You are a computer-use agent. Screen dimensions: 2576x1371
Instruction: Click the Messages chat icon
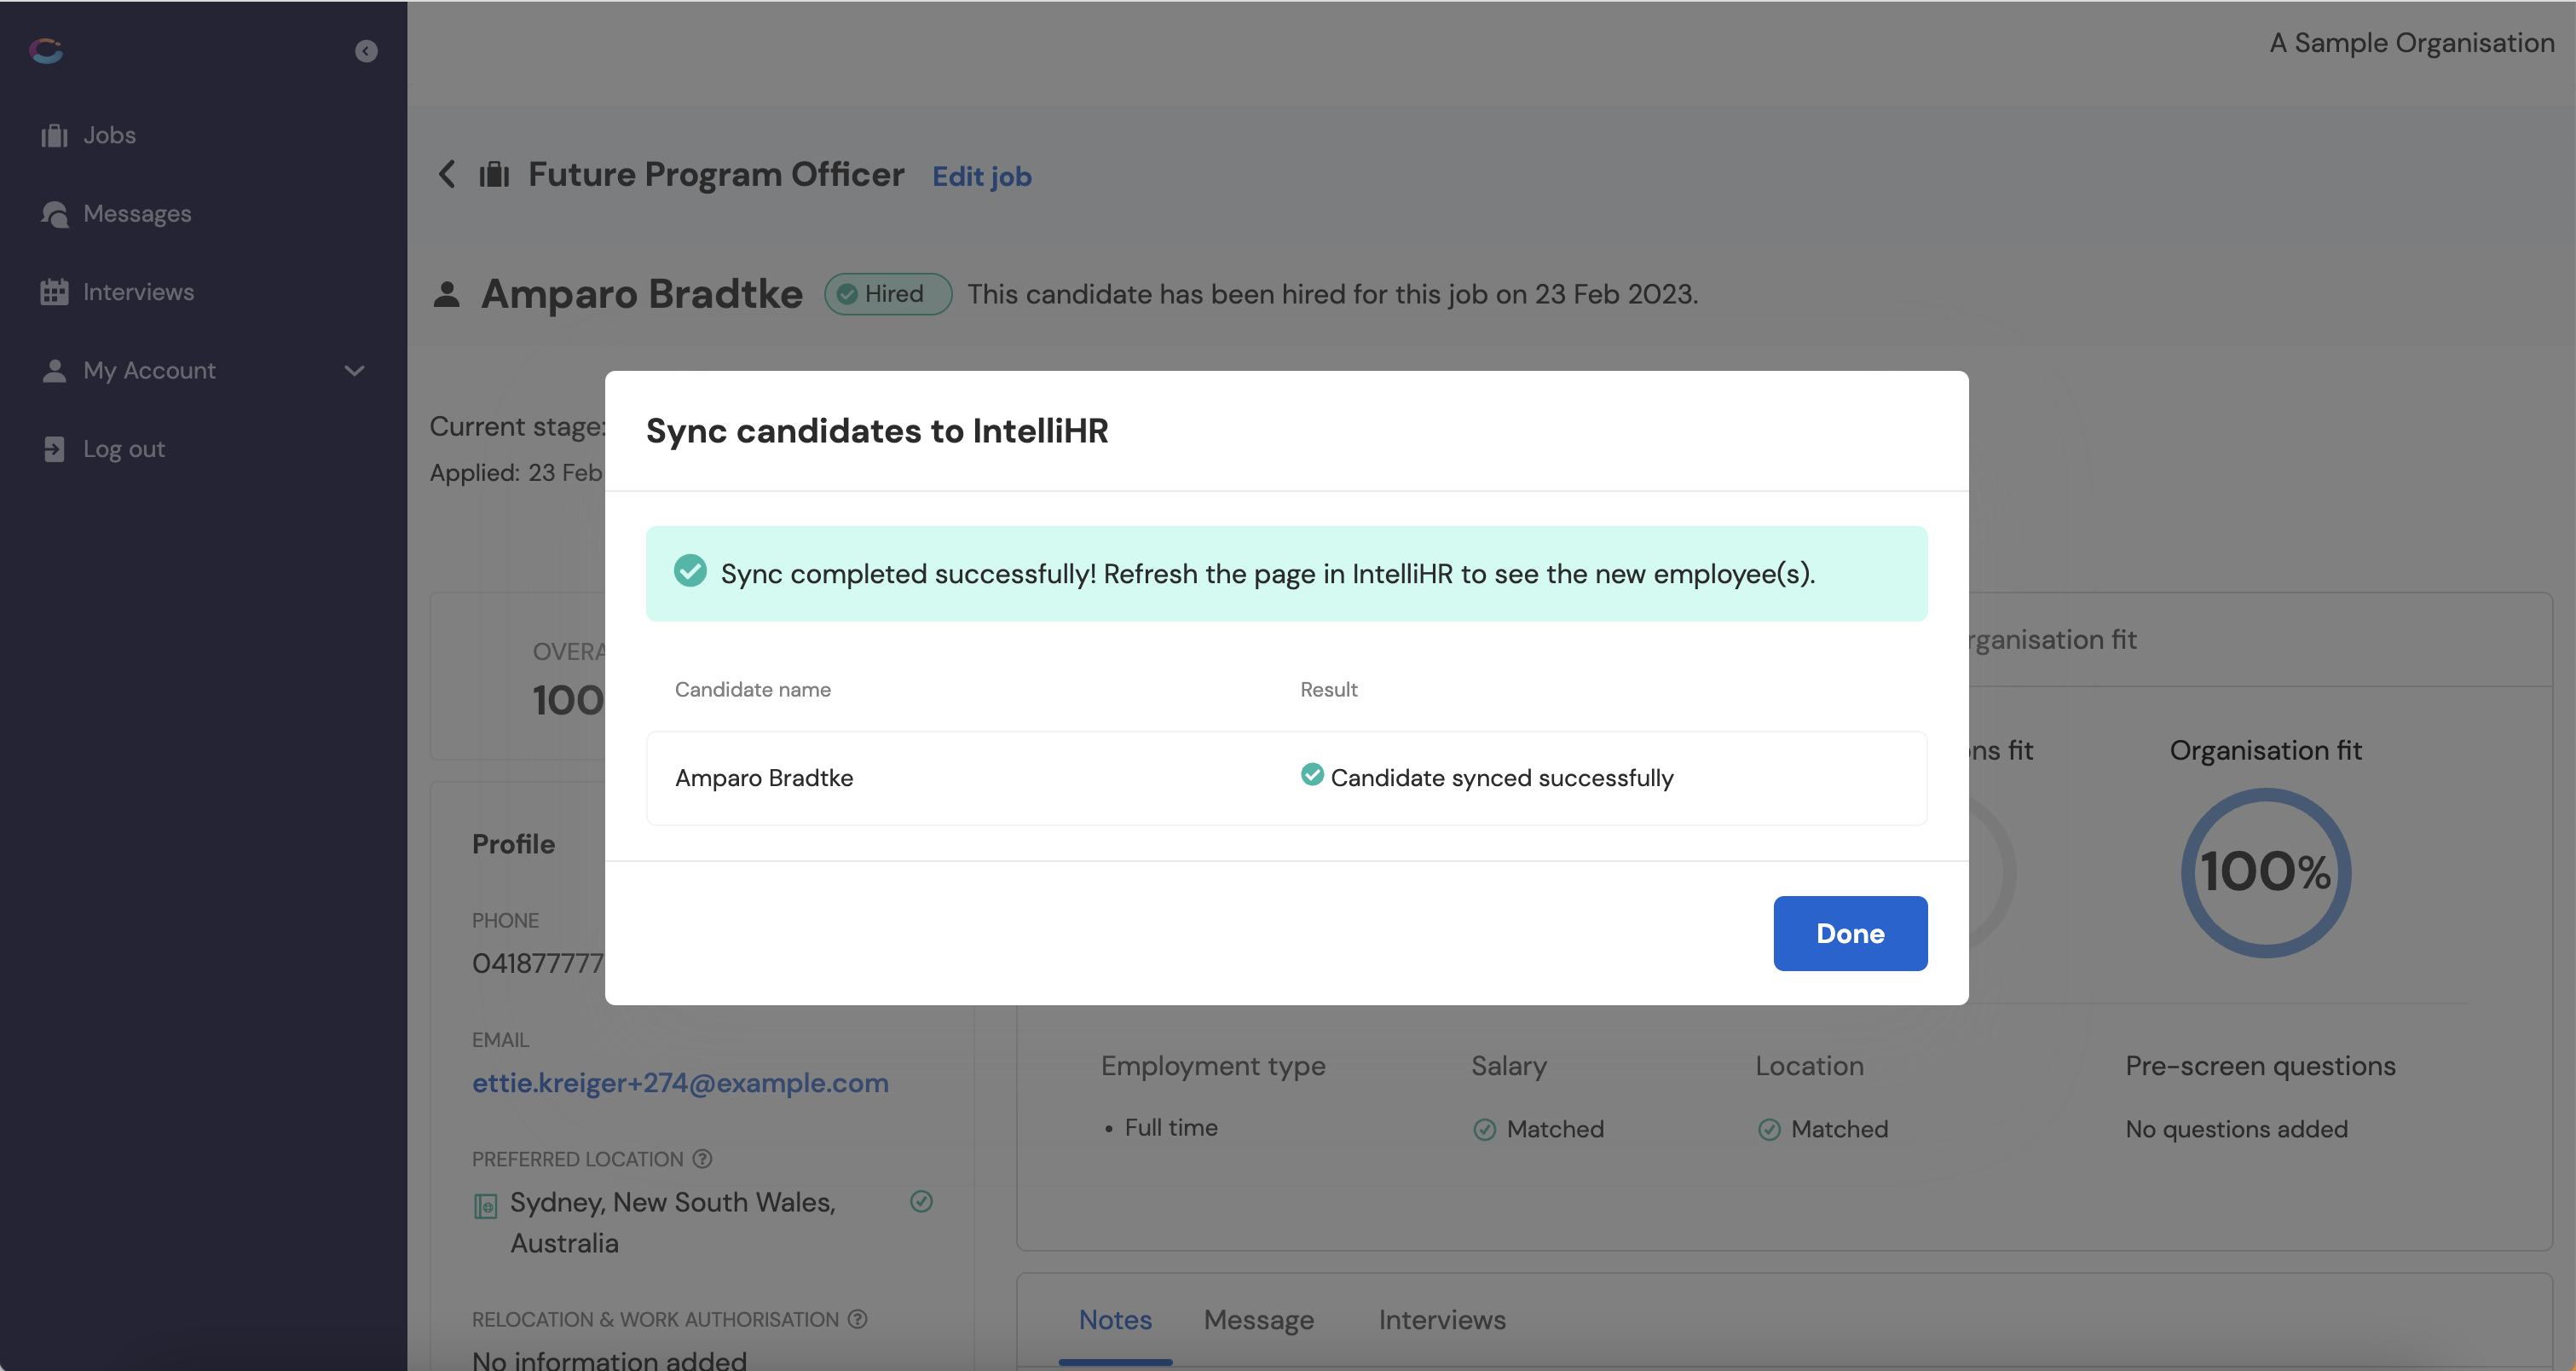54,214
